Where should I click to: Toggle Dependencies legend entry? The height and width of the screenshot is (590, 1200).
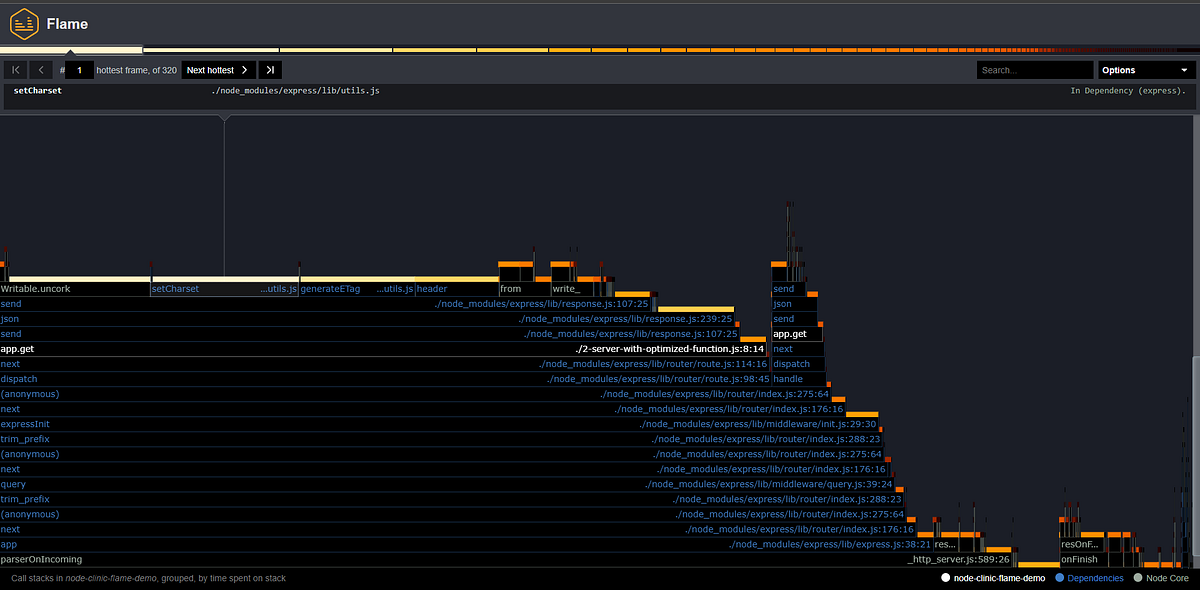pyautogui.click(x=1088, y=578)
